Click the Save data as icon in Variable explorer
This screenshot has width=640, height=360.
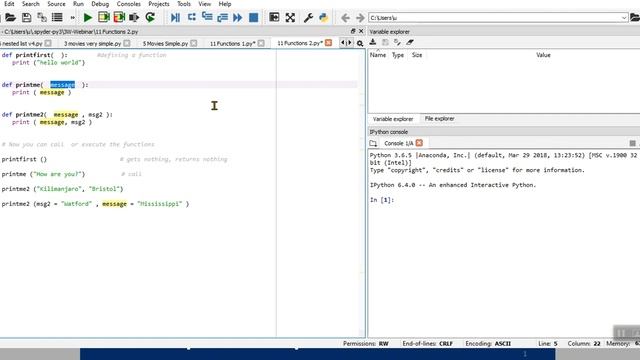pyautogui.click(x=385, y=42)
